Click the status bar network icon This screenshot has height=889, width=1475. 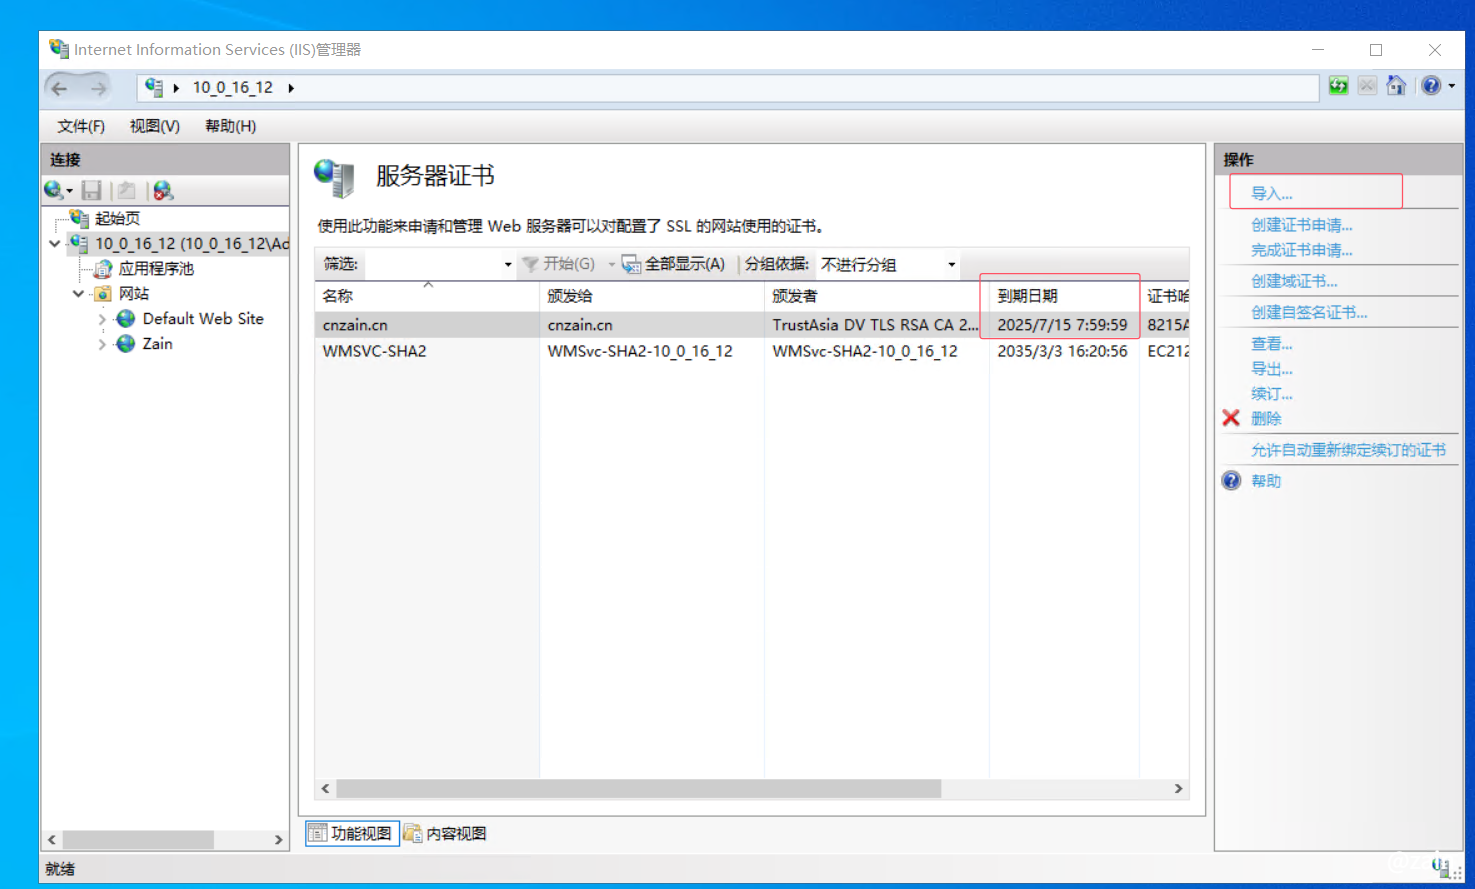pos(1441,866)
